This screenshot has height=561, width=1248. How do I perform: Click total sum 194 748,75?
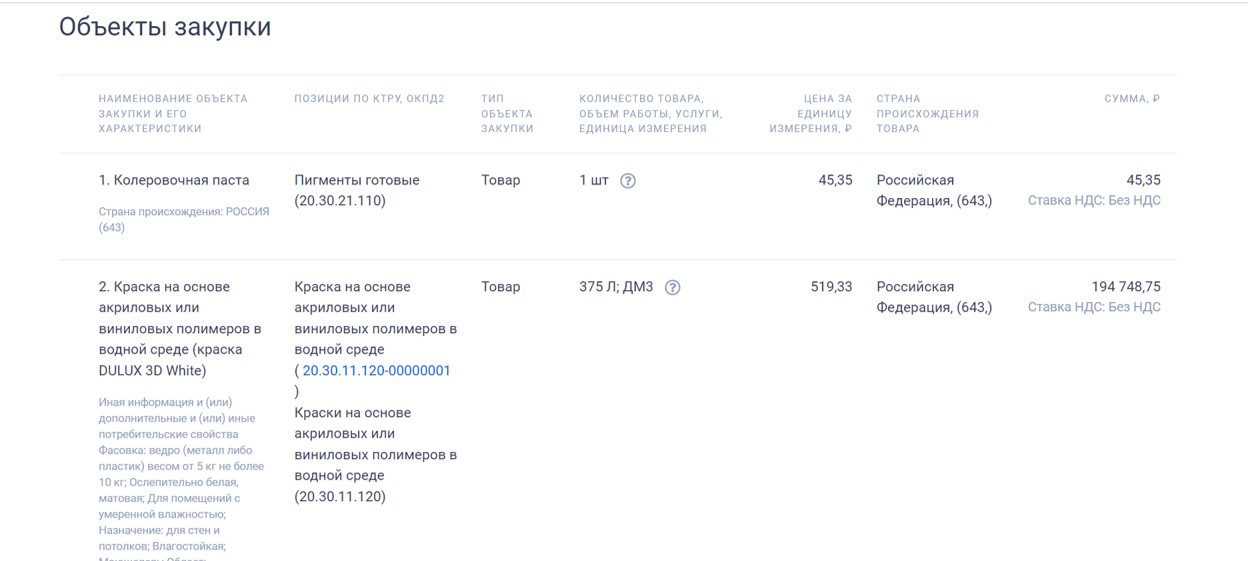pos(1125,287)
